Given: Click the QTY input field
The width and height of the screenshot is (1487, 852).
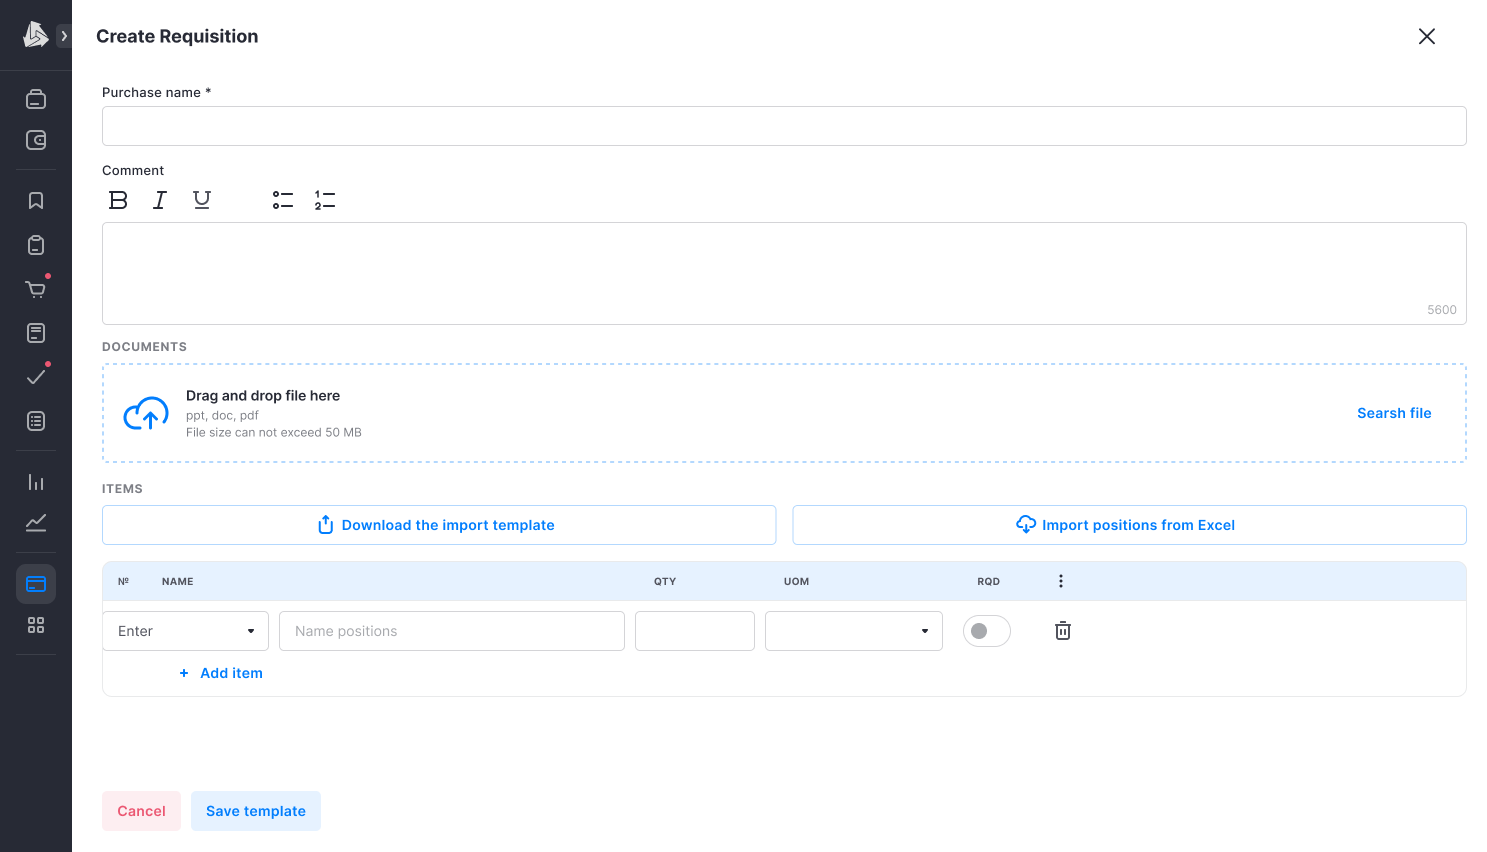Looking at the screenshot, I should tap(695, 631).
